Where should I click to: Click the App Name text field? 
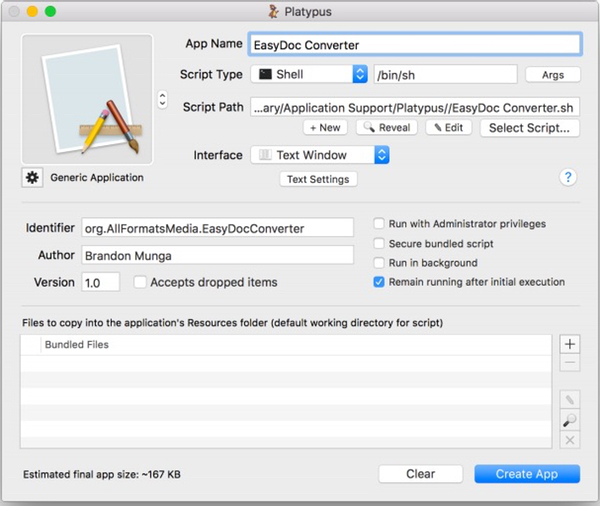[x=415, y=45]
